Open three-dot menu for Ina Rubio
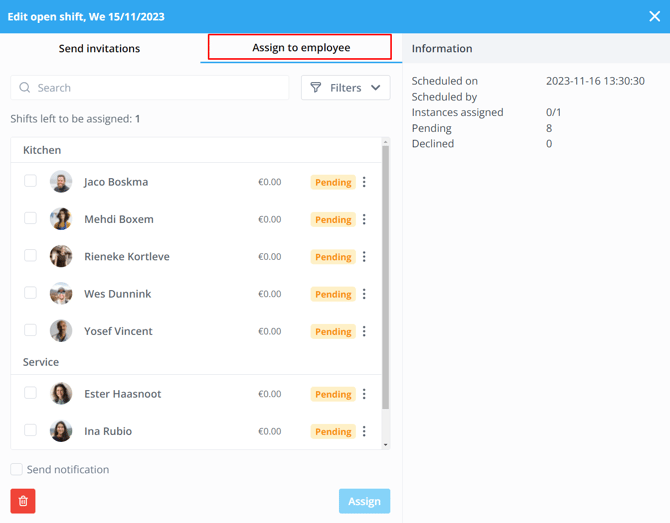The width and height of the screenshot is (670, 523). click(364, 431)
